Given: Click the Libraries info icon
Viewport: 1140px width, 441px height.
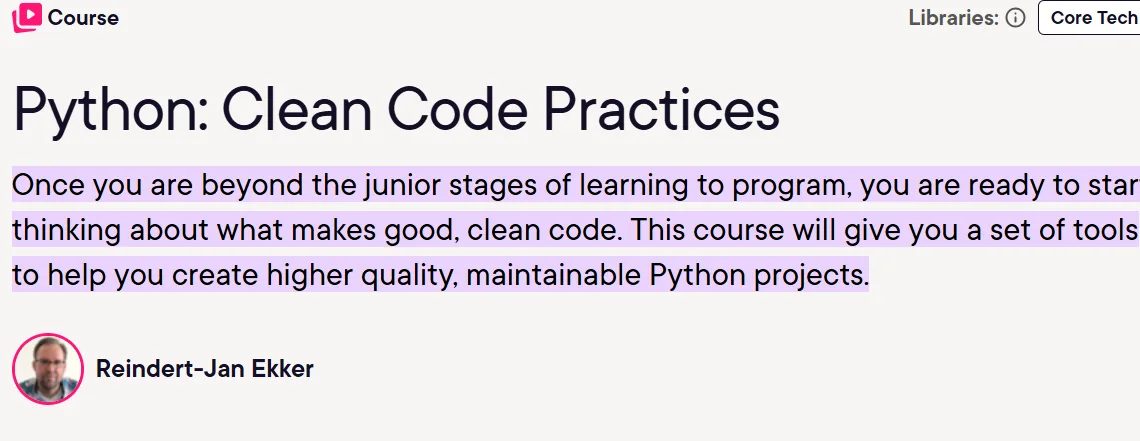Looking at the screenshot, I should pyautogui.click(x=1015, y=18).
